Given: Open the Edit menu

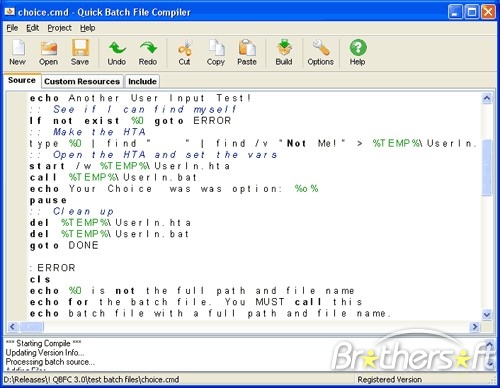Looking at the screenshot, I should pyautogui.click(x=33, y=28).
